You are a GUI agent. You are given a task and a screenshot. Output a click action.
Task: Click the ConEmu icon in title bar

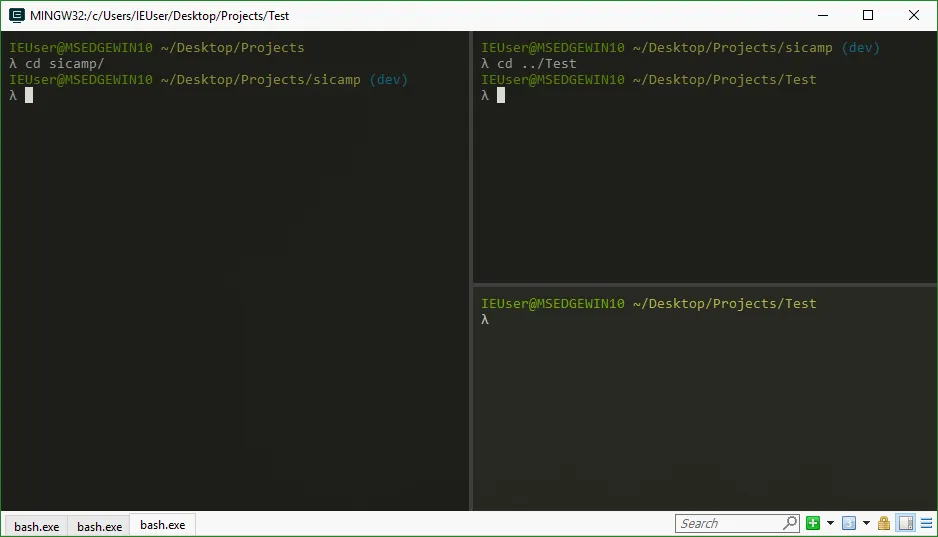coord(16,16)
